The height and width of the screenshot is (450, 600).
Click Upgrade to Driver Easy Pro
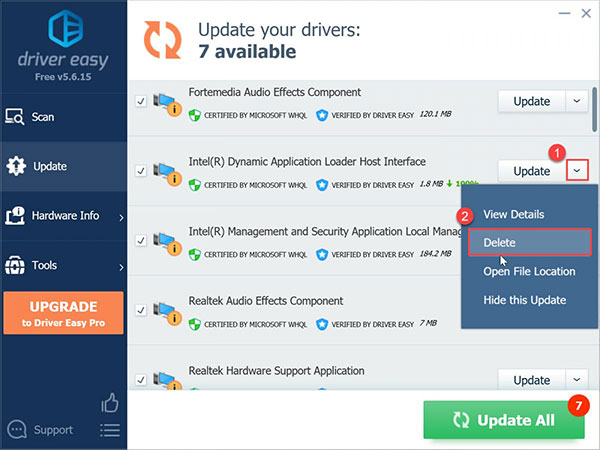(64, 313)
